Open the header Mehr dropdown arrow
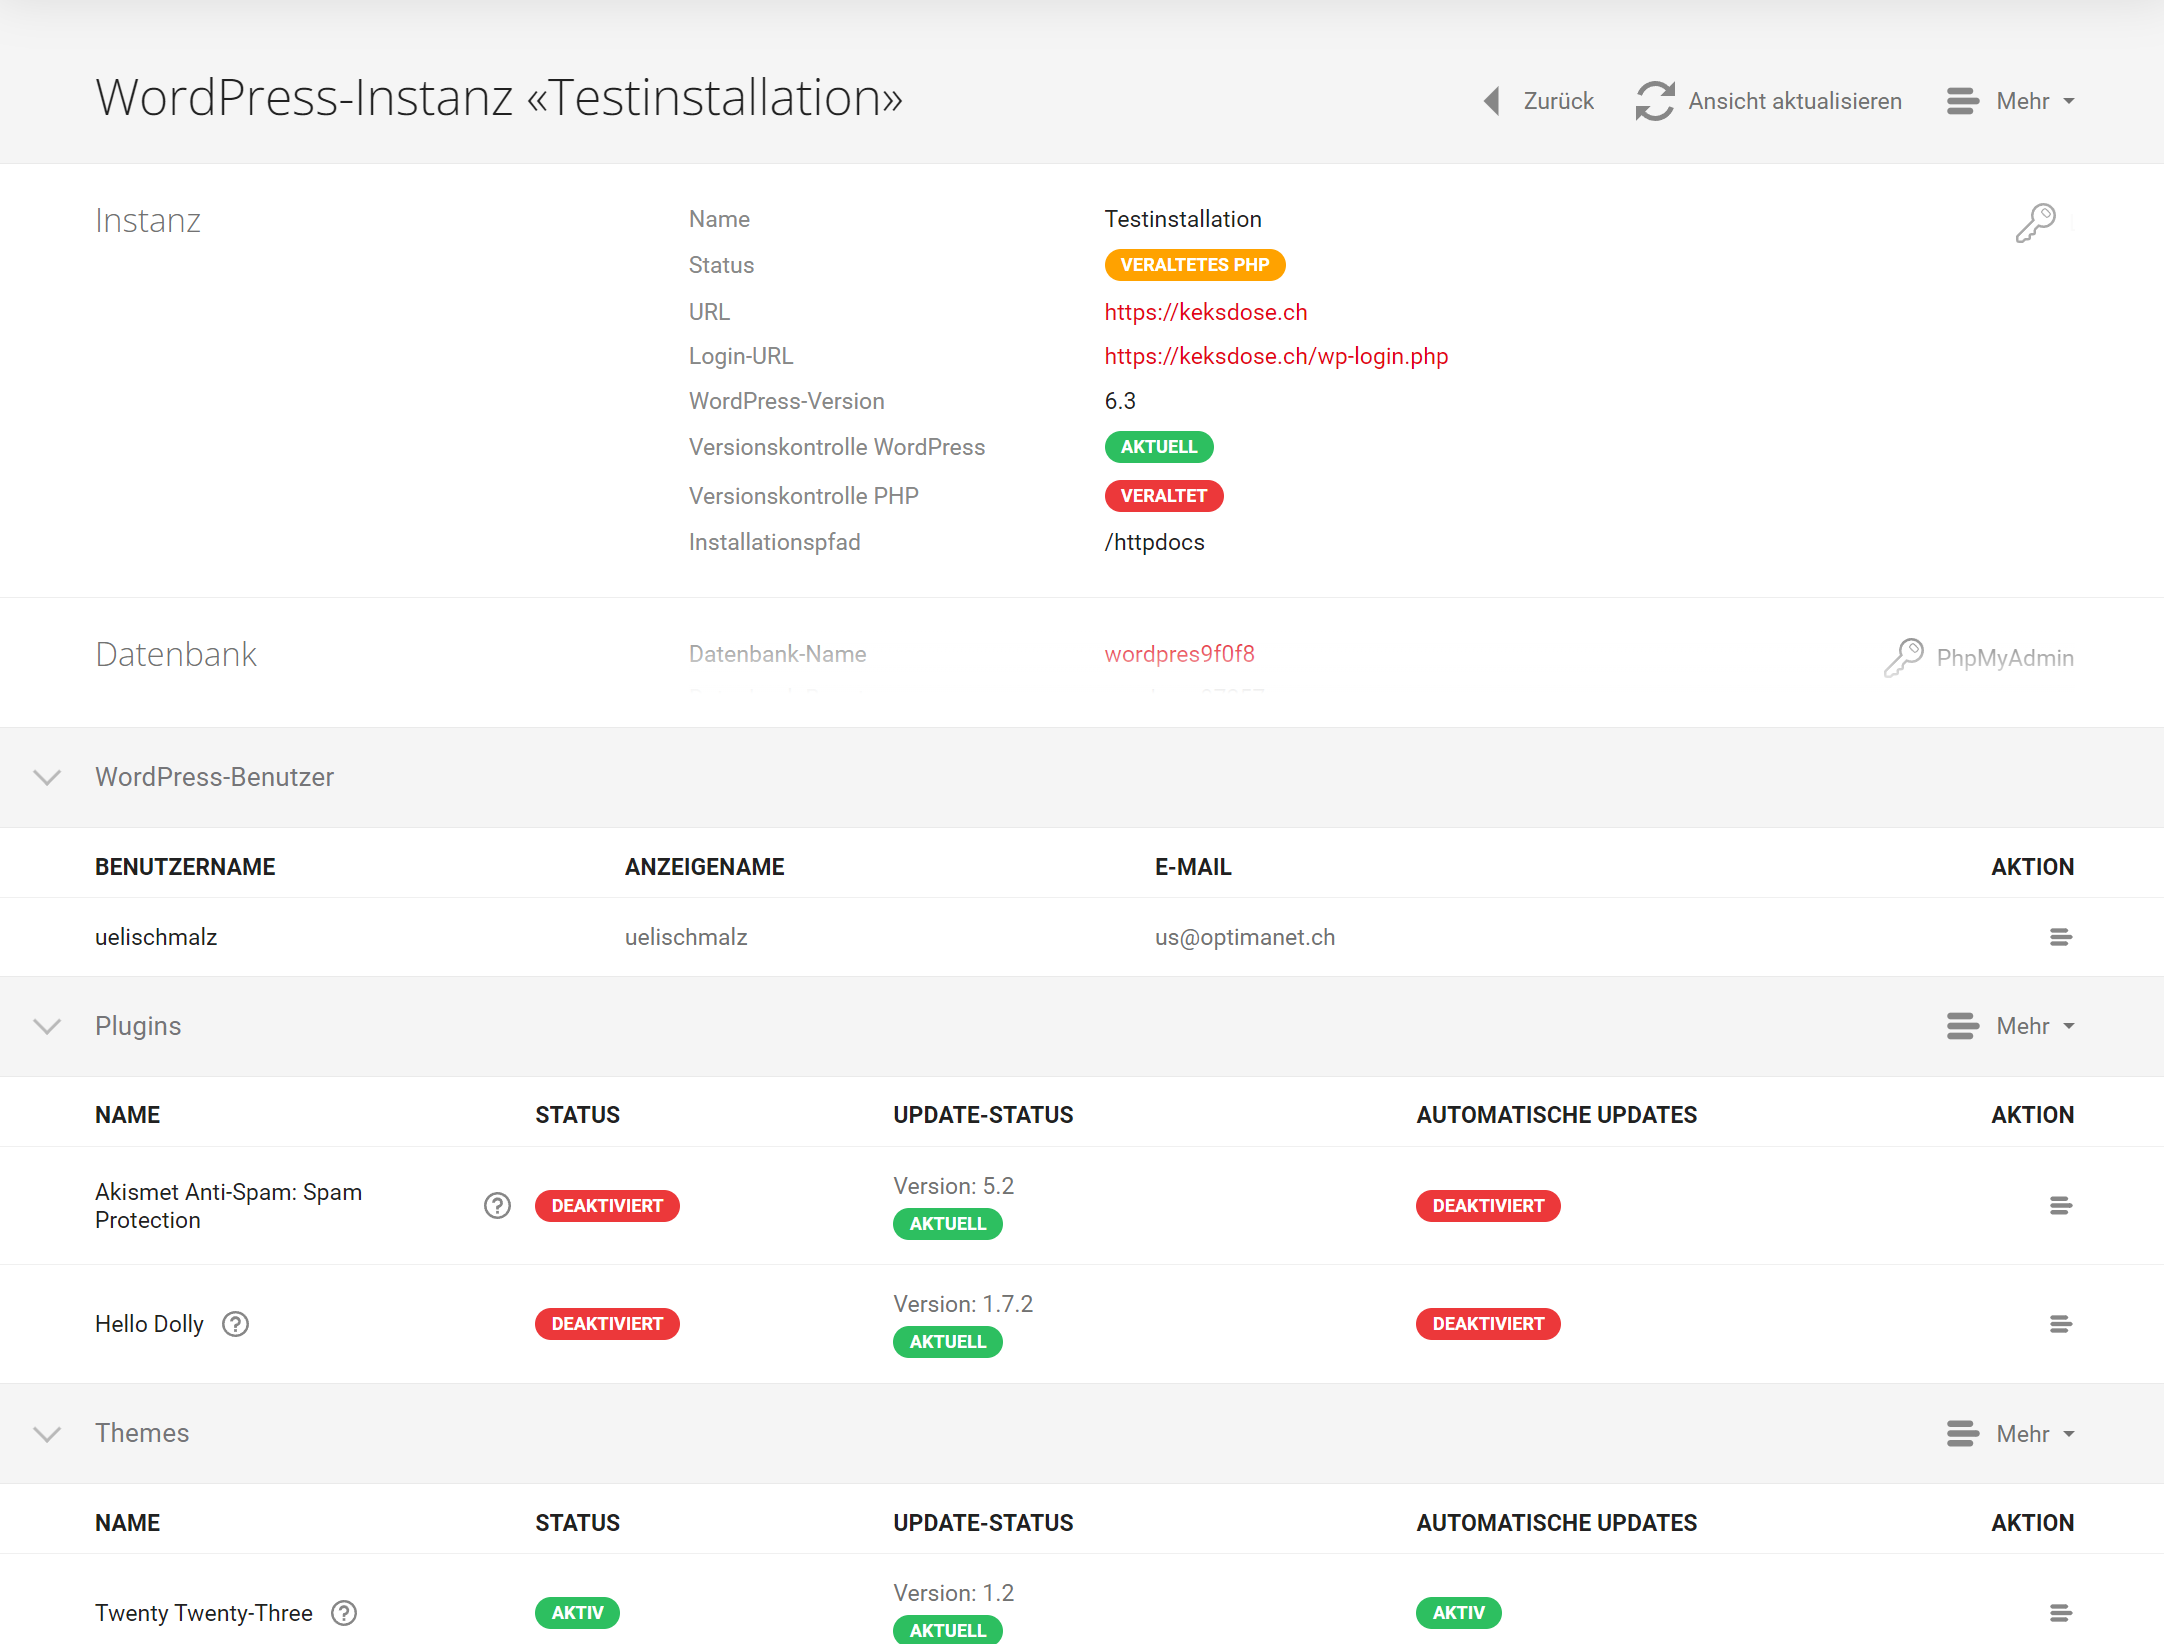 pos(2069,101)
